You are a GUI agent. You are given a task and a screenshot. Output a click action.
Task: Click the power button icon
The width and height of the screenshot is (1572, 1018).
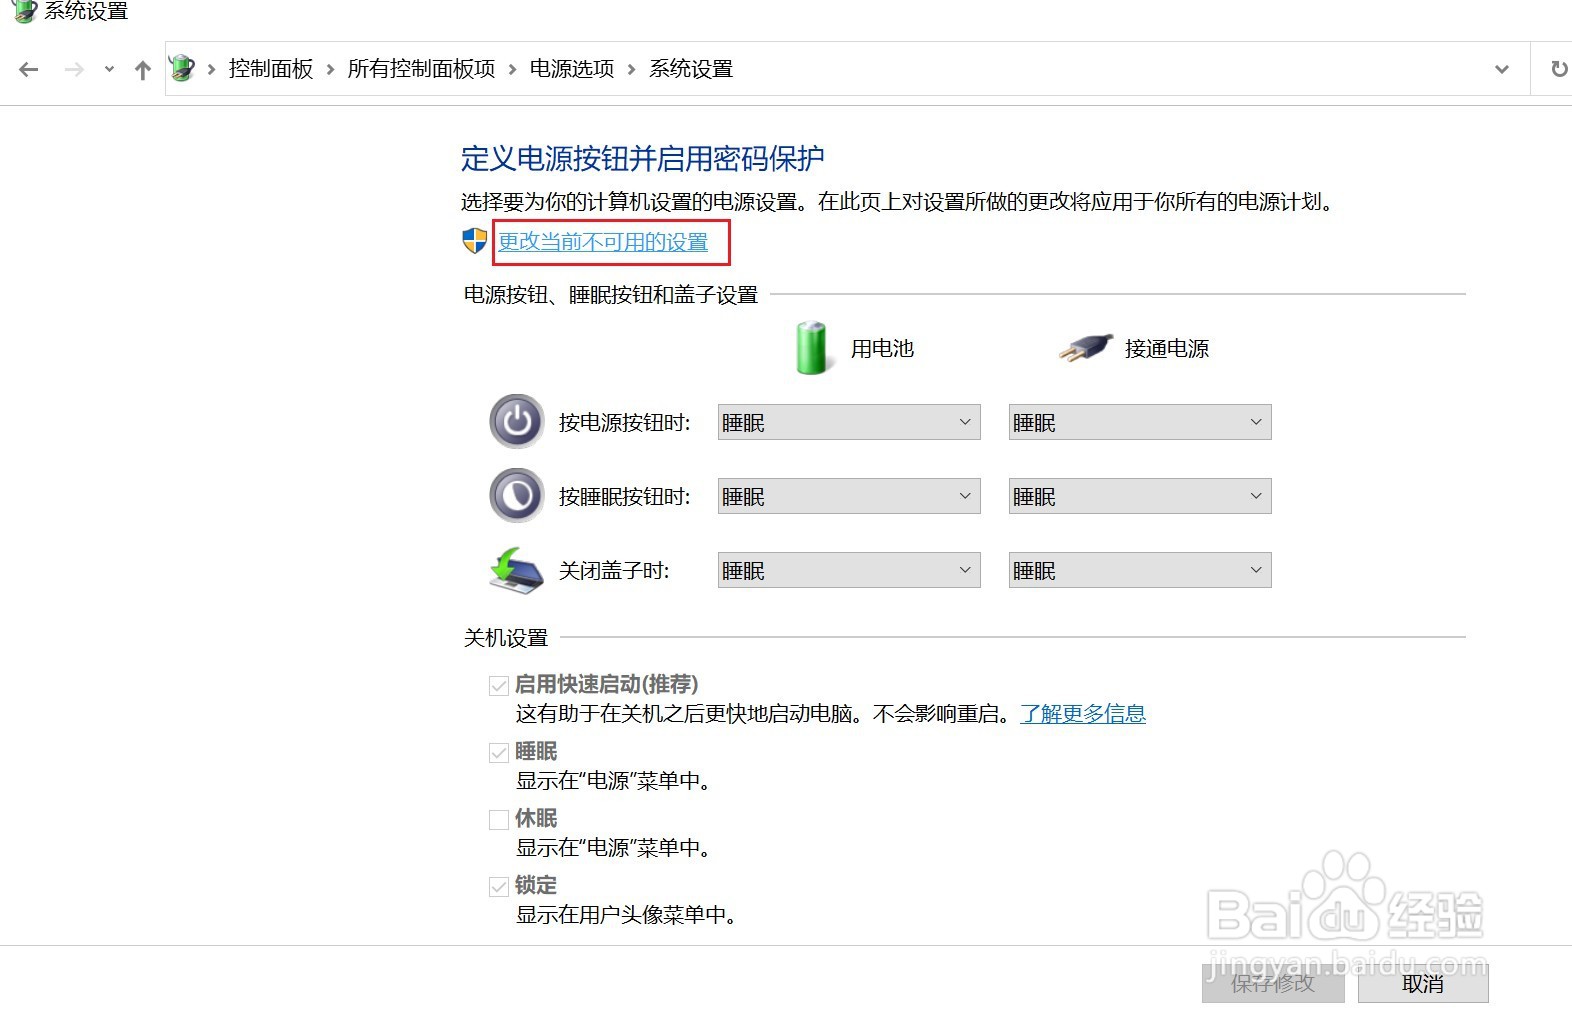(517, 422)
